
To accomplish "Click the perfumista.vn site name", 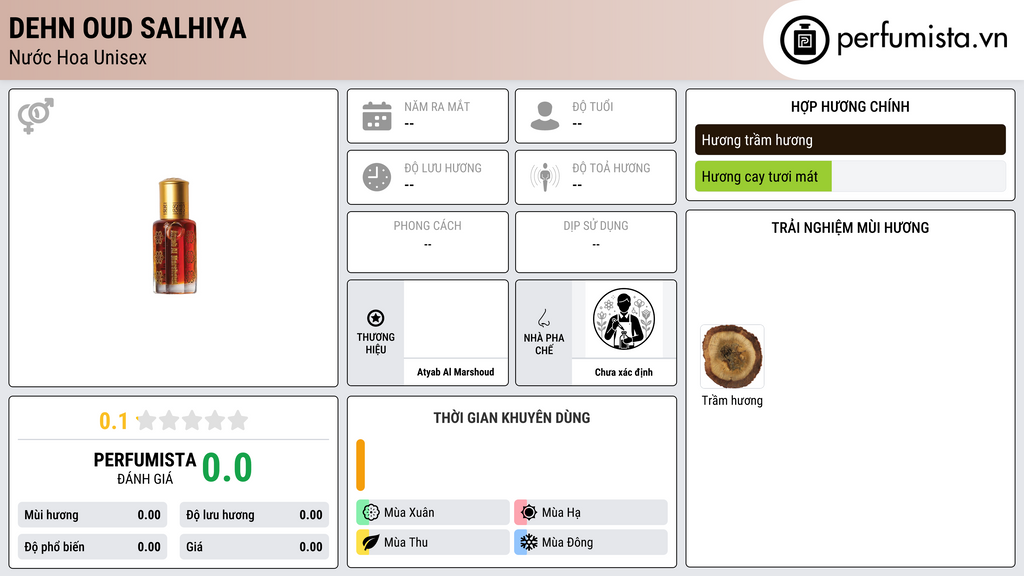I will (922, 39).
